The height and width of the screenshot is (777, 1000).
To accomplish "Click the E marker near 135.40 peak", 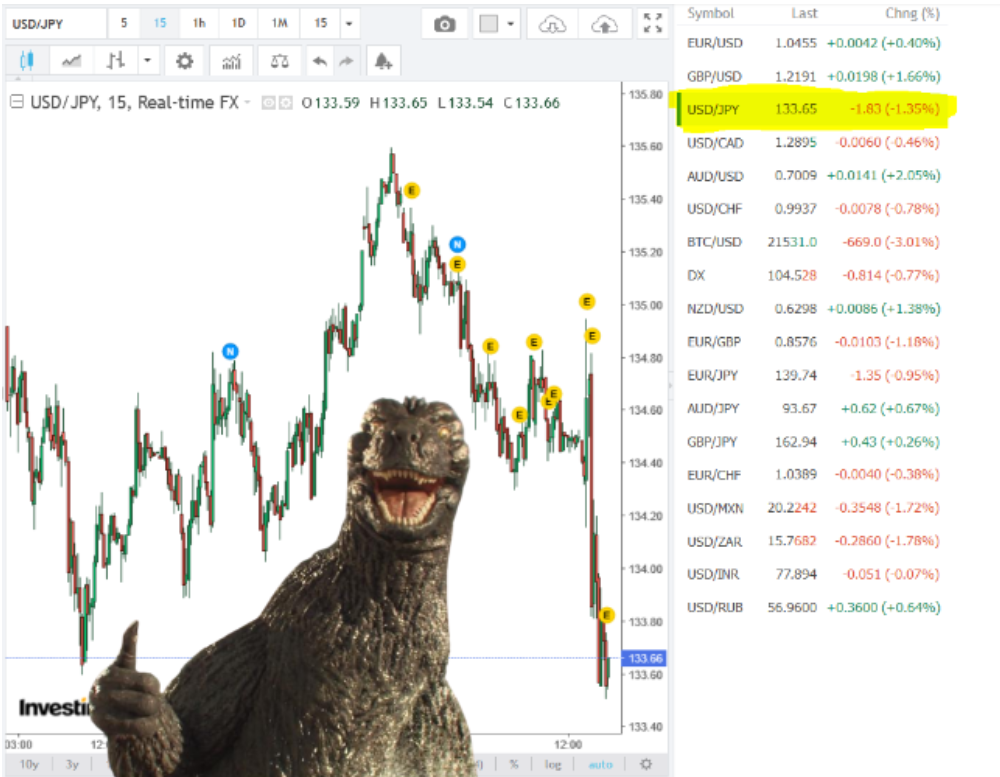I will pyautogui.click(x=412, y=190).
